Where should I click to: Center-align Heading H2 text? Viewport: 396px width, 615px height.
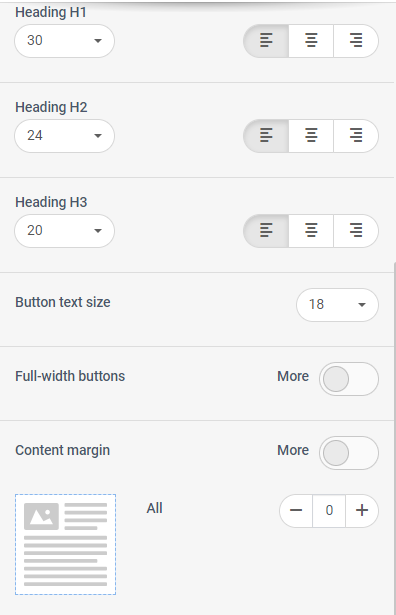(311, 136)
